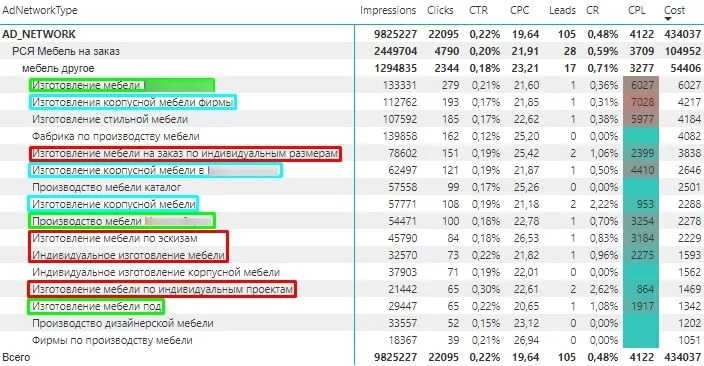The width and height of the screenshot is (704, 366).
Task: Select the CPL column header
Action: pyautogui.click(x=637, y=10)
